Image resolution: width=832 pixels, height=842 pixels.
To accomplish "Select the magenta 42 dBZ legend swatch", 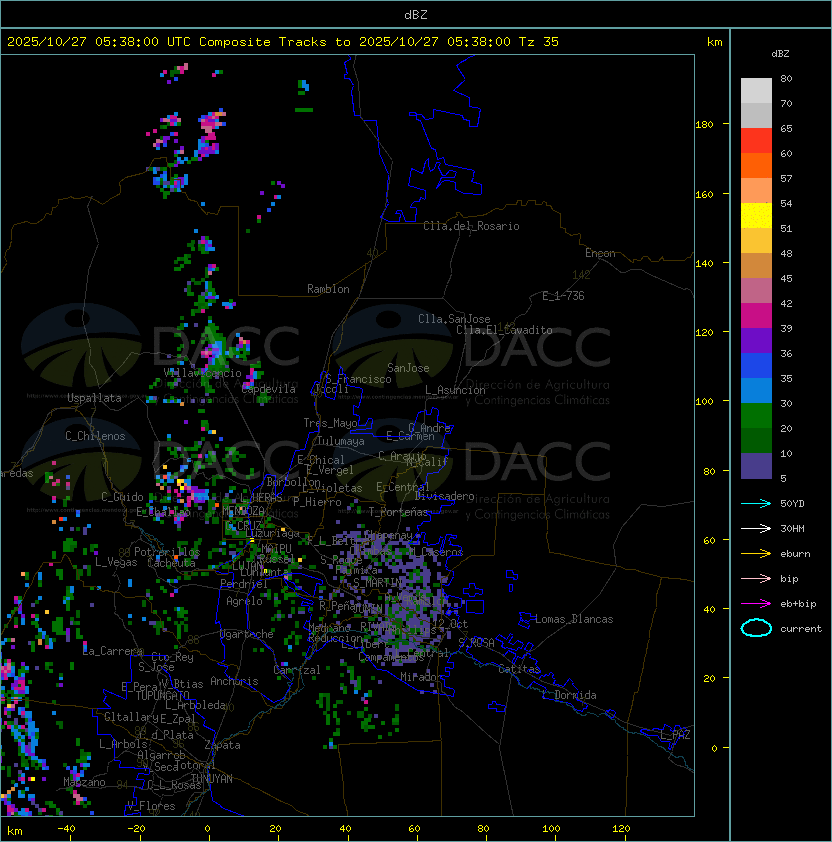I will click(756, 316).
